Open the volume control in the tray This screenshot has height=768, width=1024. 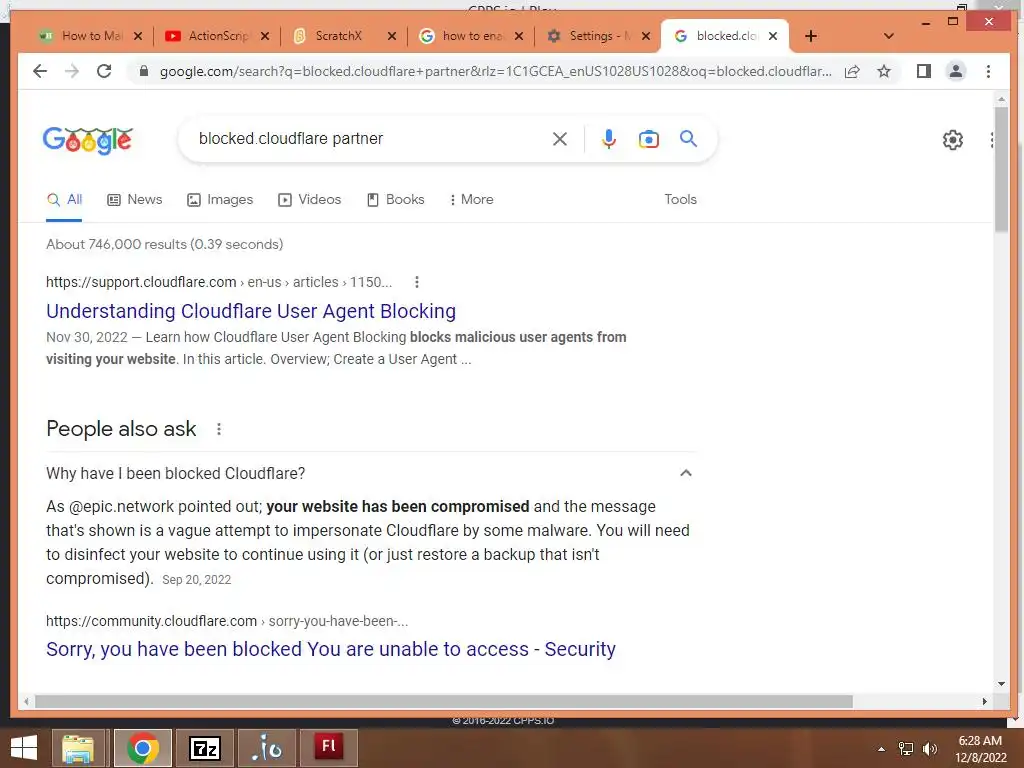[929, 749]
